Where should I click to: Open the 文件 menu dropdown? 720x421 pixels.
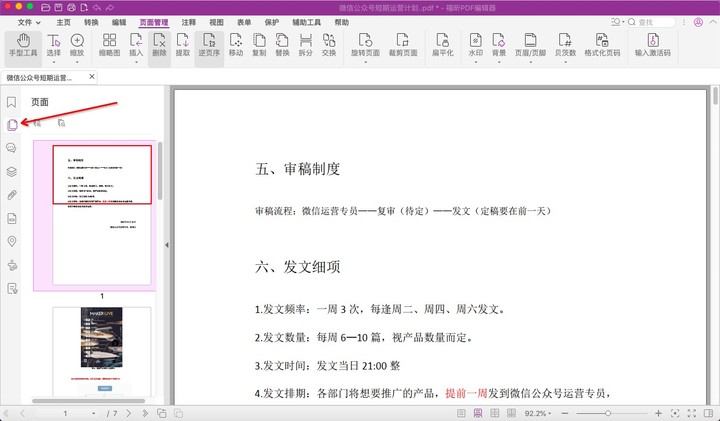(x=29, y=22)
